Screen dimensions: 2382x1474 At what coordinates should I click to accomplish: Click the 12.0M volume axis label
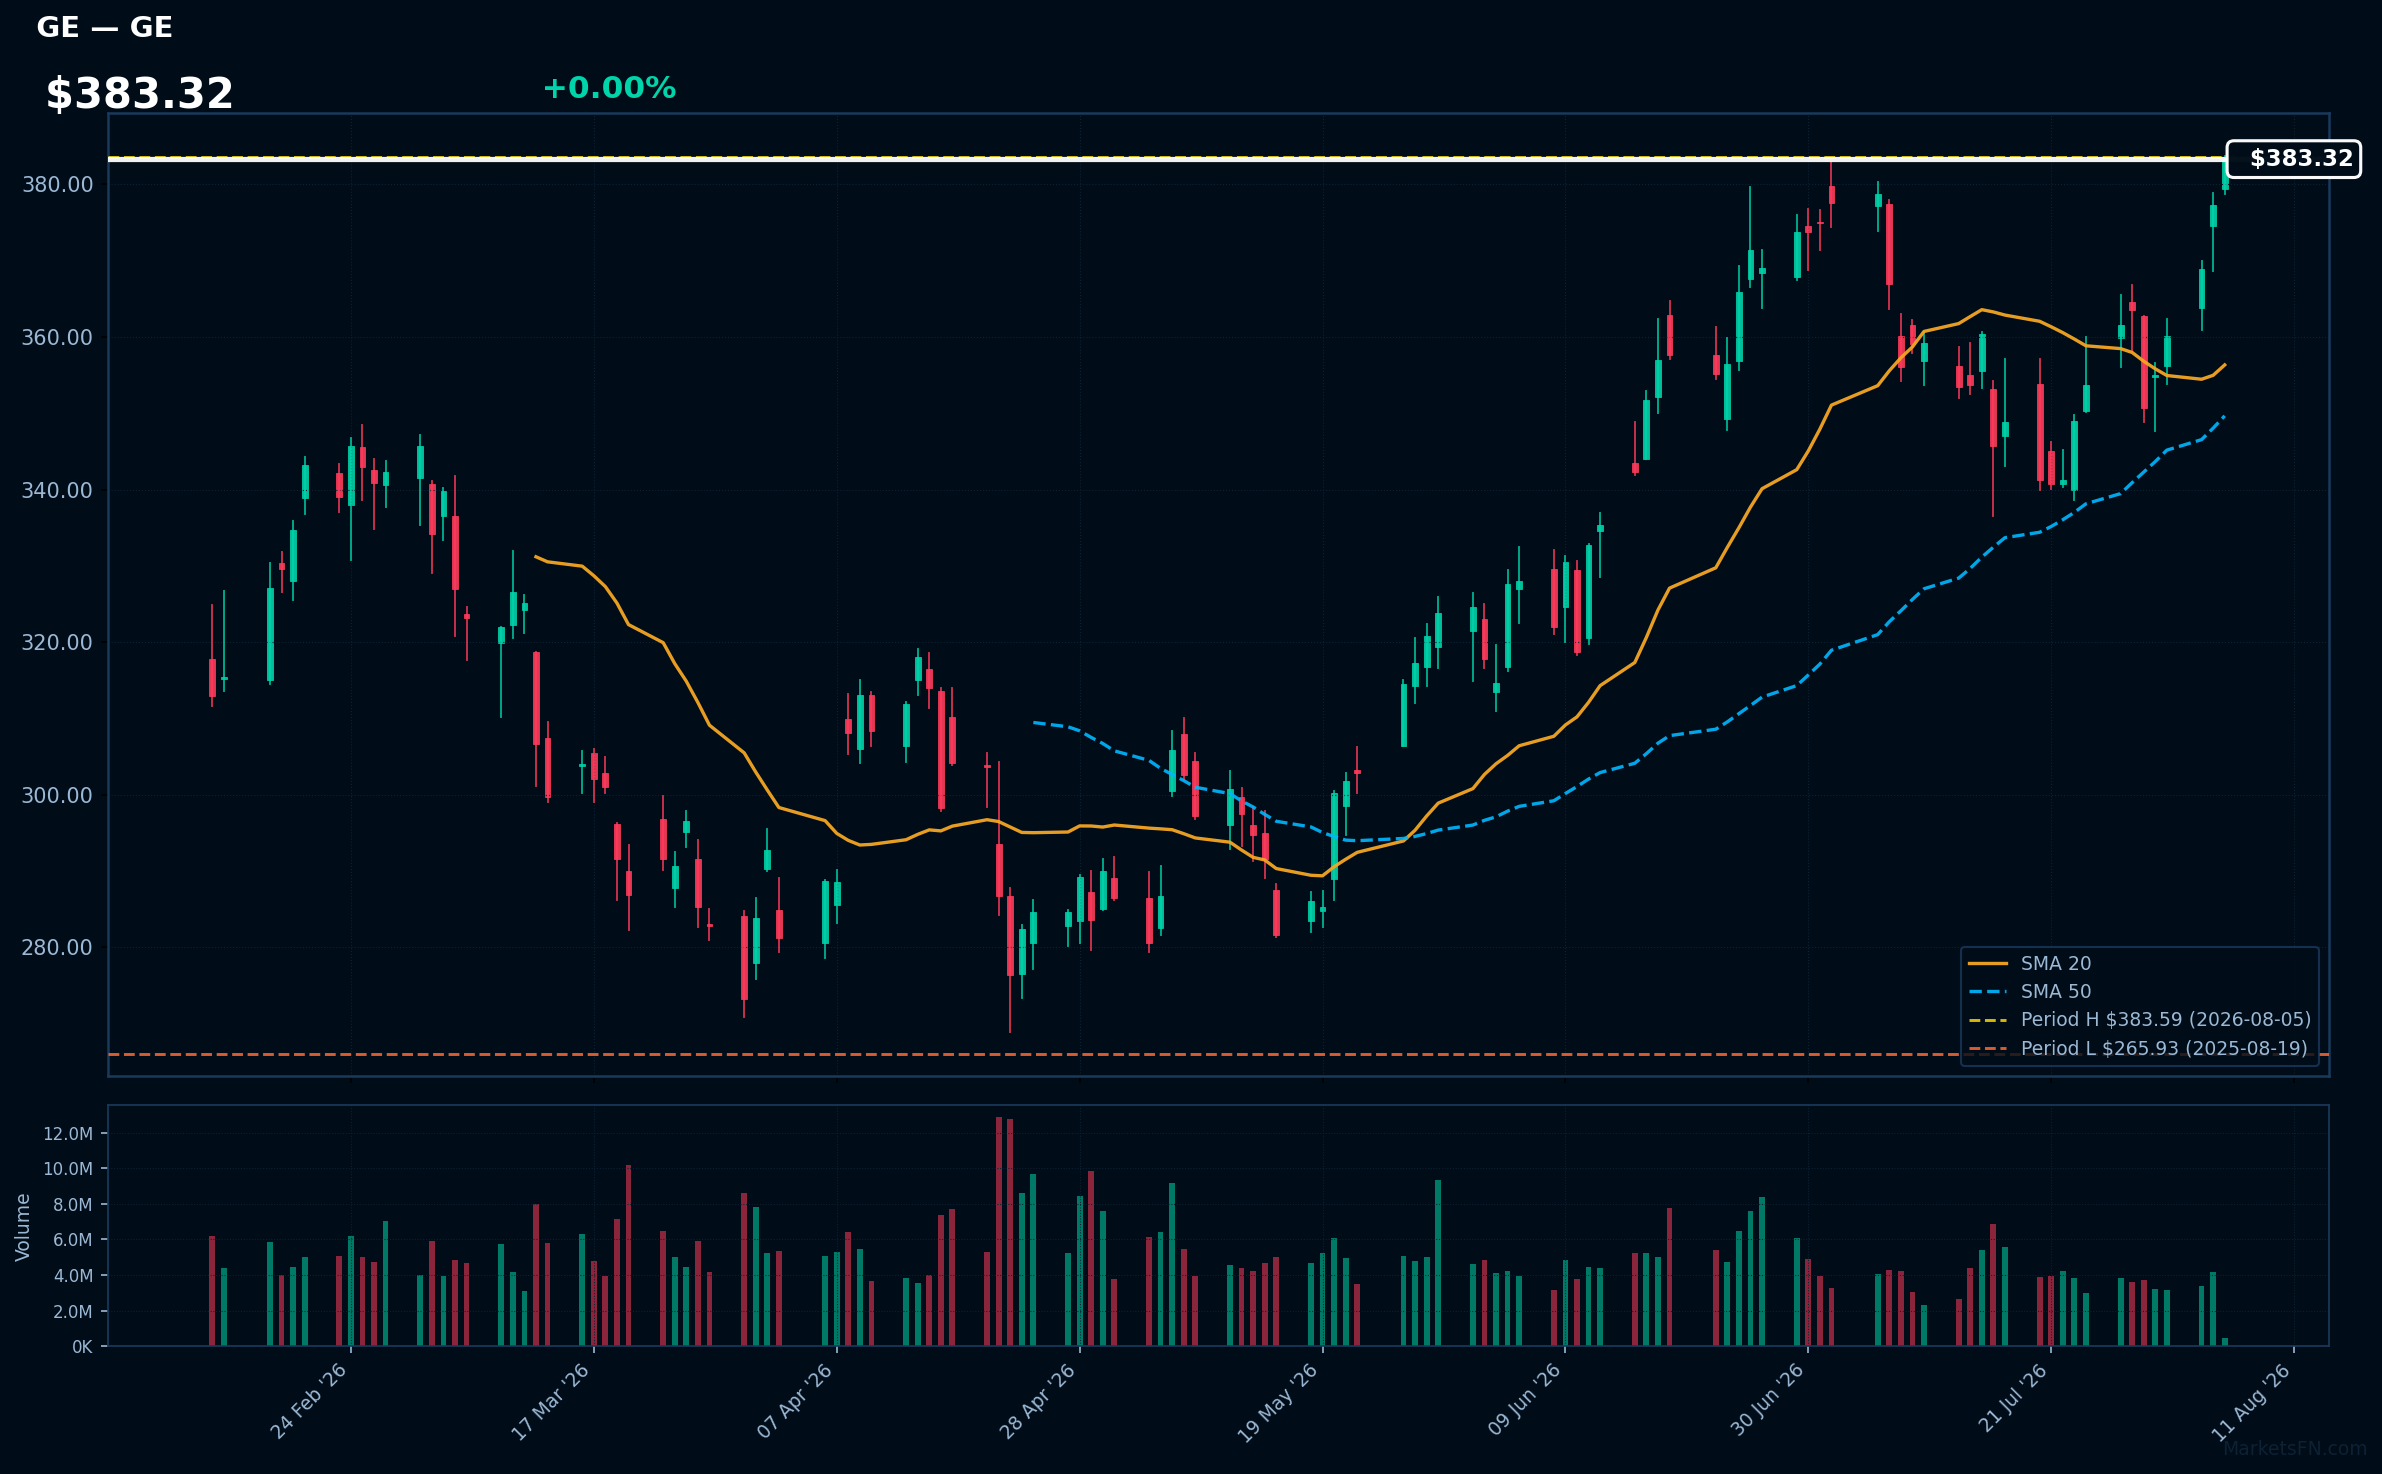click(x=68, y=1134)
